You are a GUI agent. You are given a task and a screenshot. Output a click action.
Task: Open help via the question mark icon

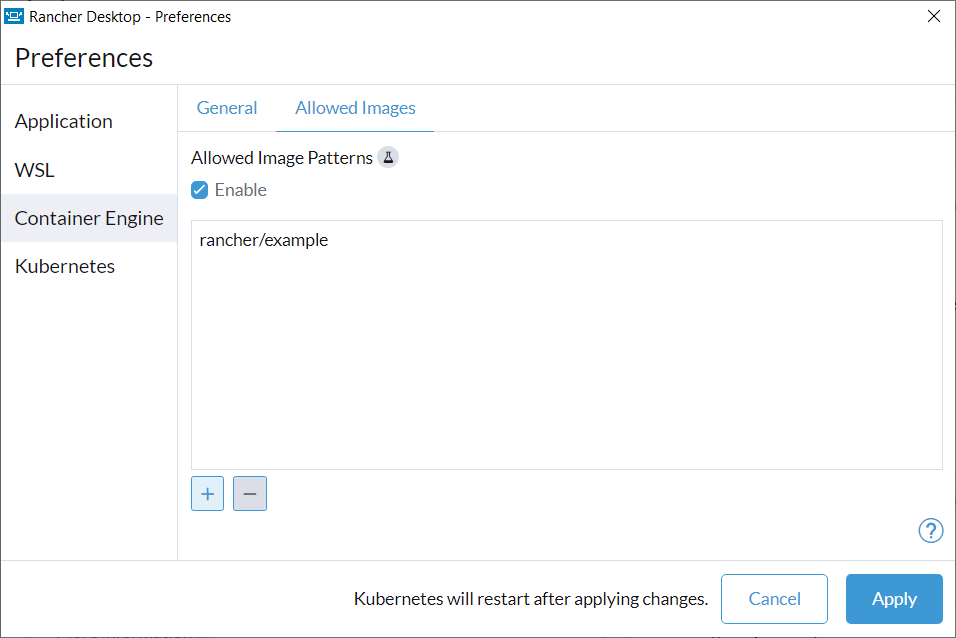coord(930,531)
